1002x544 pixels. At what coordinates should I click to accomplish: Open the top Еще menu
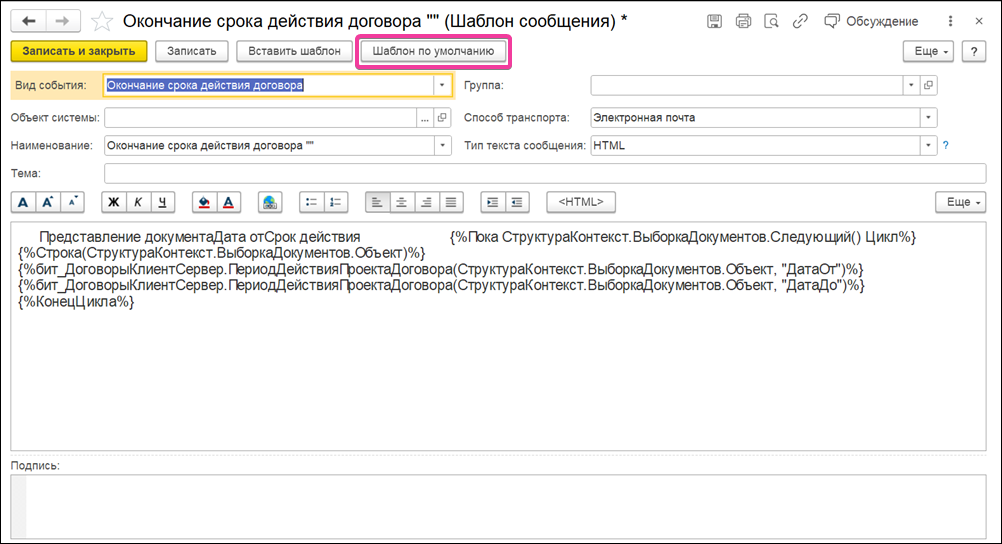pos(929,51)
